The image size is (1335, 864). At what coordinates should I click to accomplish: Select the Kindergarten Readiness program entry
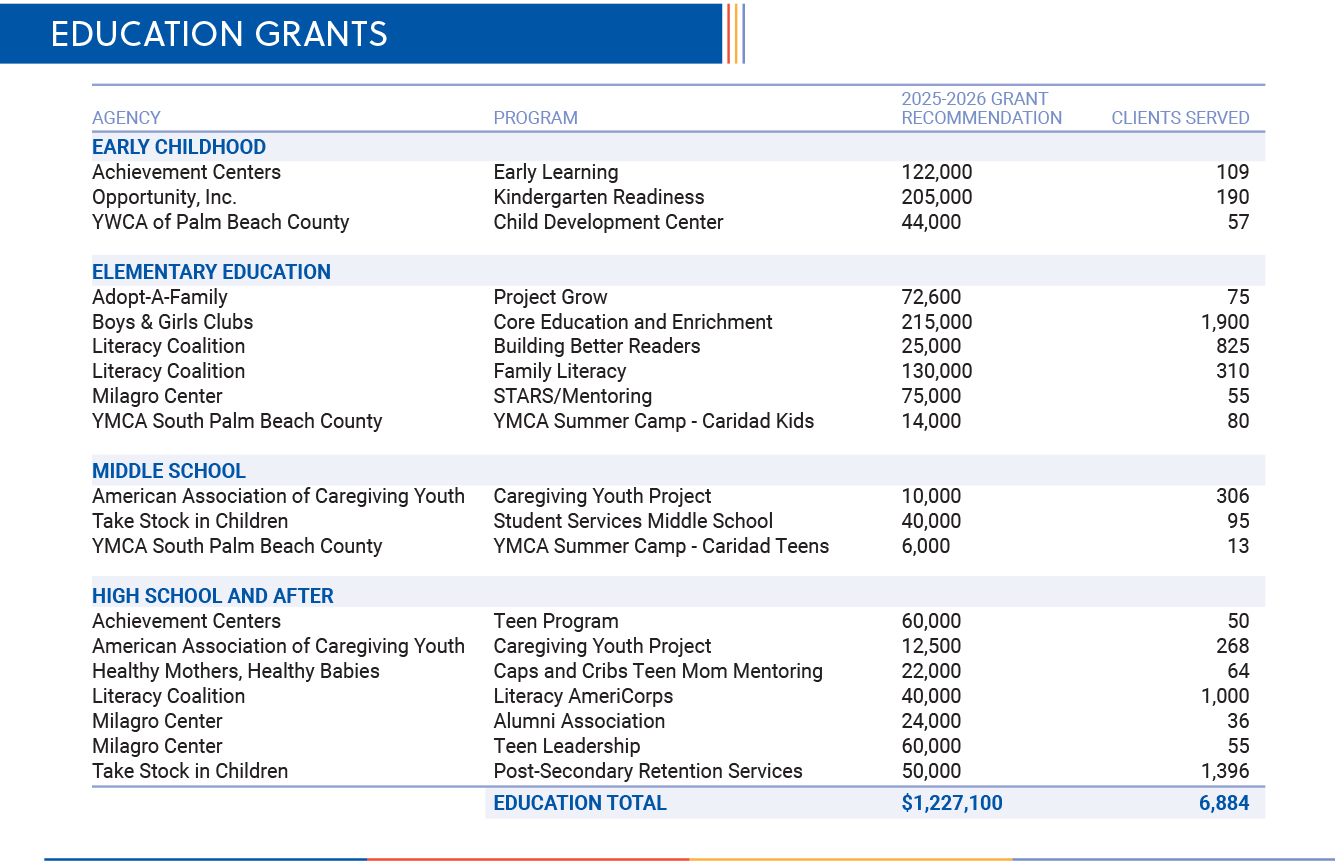coord(598,197)
